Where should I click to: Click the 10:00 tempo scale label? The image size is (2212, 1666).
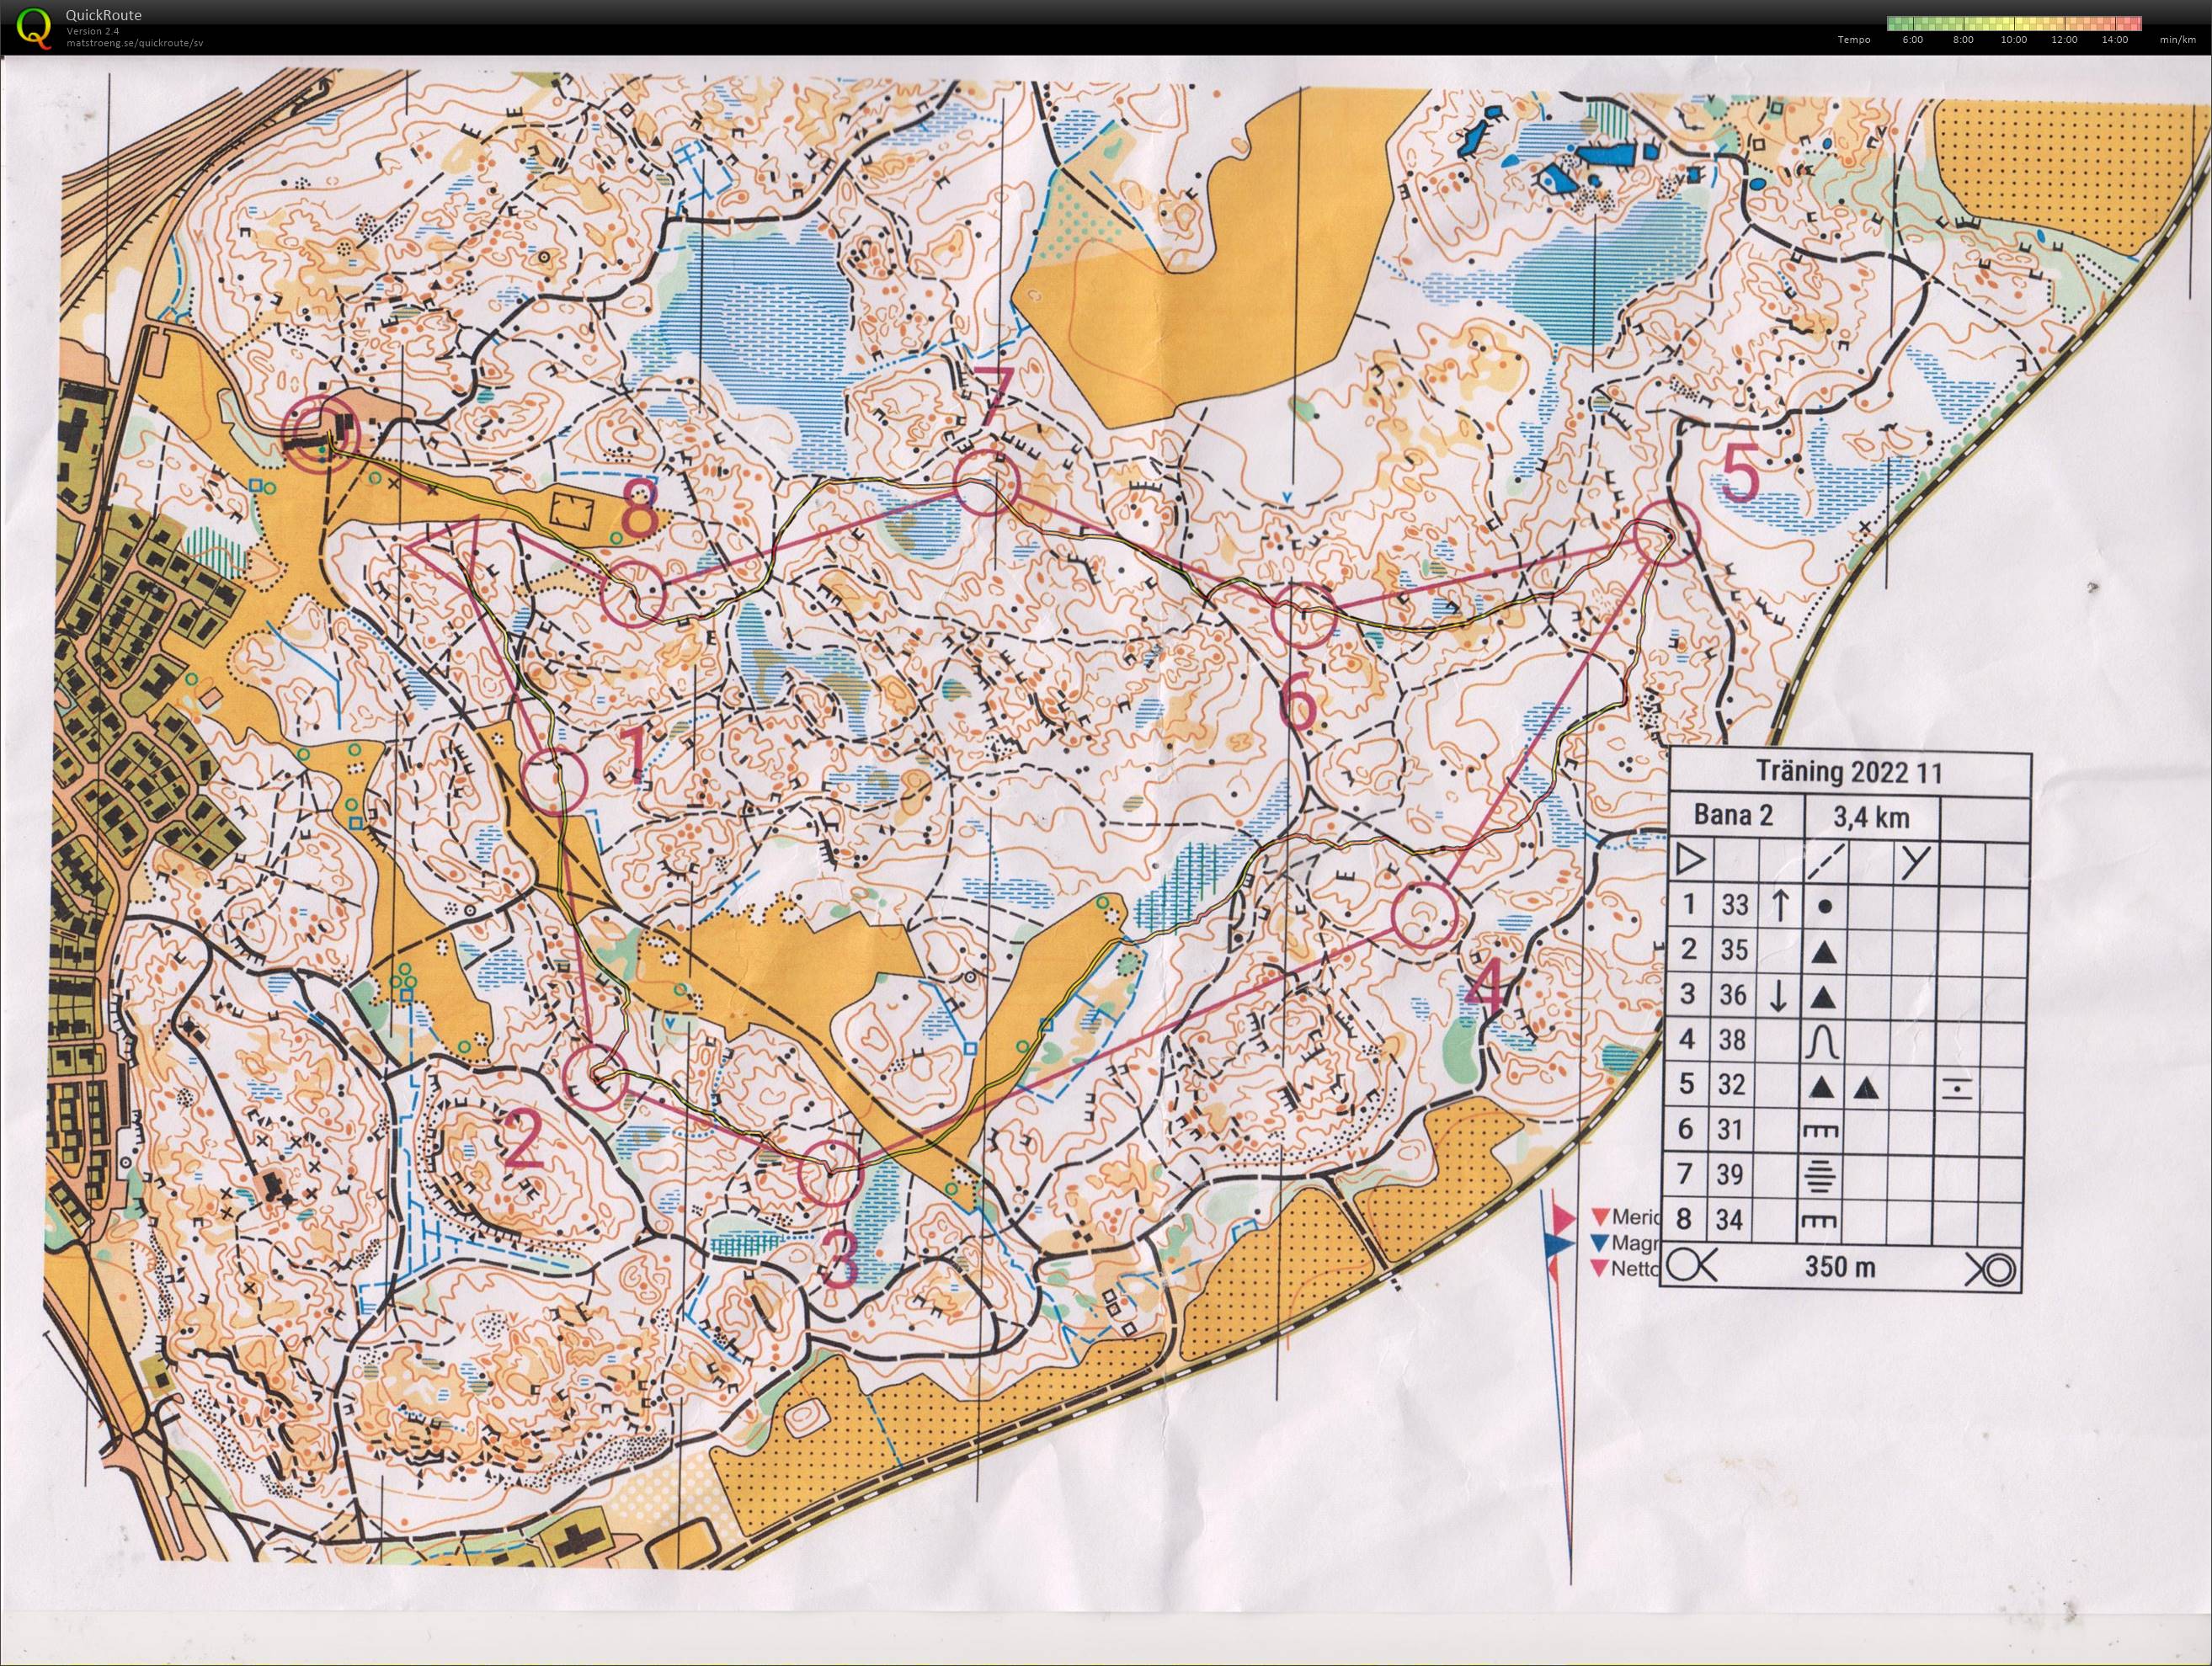coord(2013,40)
